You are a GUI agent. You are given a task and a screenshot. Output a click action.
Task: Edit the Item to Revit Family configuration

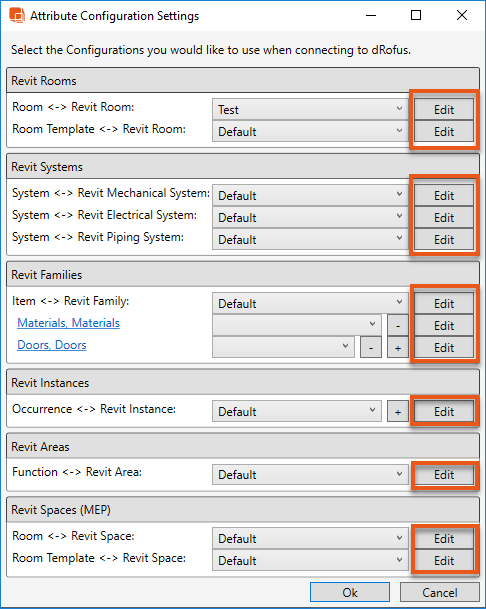pos(444,303)
